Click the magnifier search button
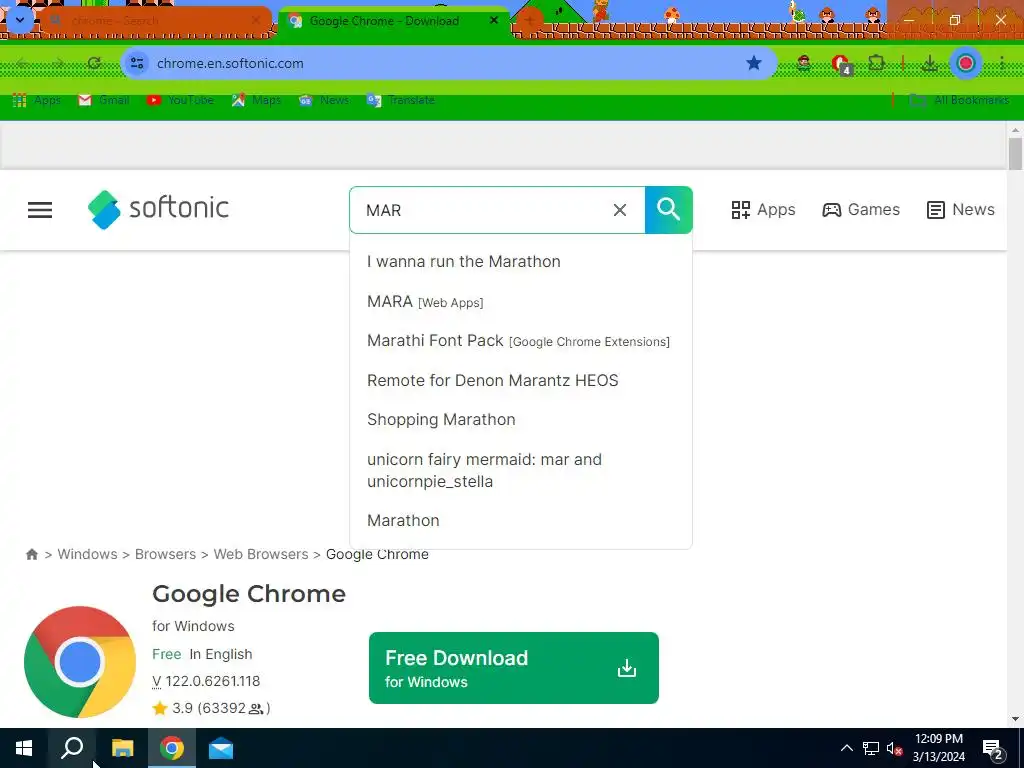 [668, 210]
